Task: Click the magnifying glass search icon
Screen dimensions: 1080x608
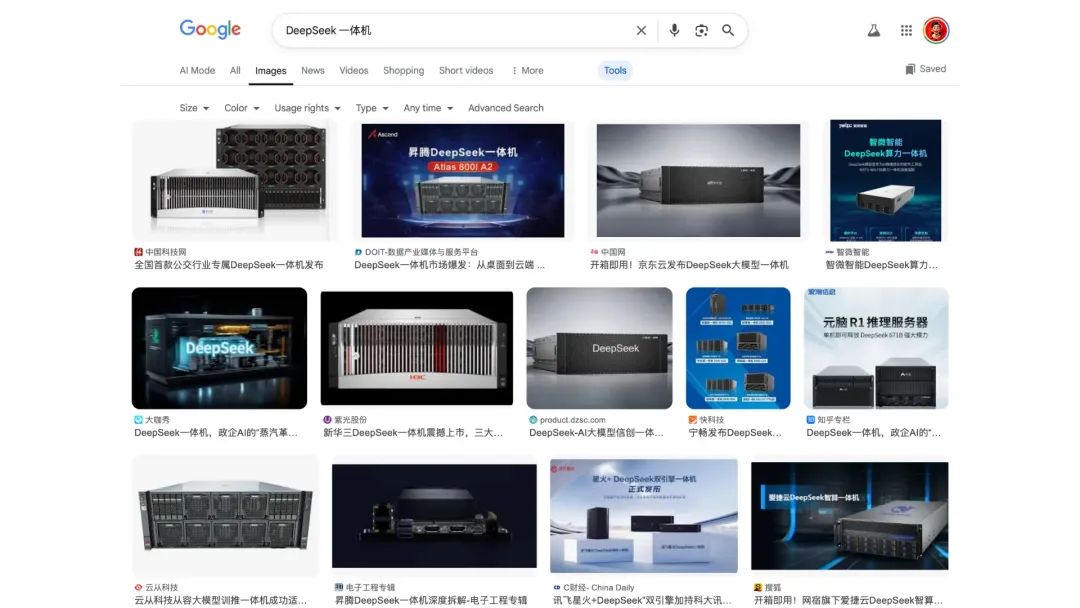Action: pyautogui.click(x=728, y=30)
